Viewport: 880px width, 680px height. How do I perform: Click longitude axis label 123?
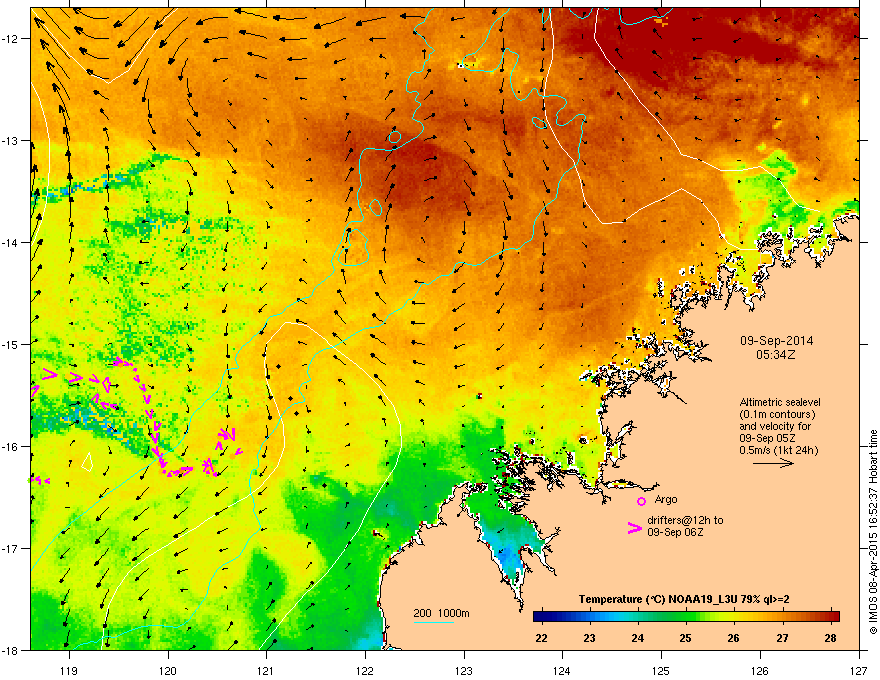[x=464, y=670]
